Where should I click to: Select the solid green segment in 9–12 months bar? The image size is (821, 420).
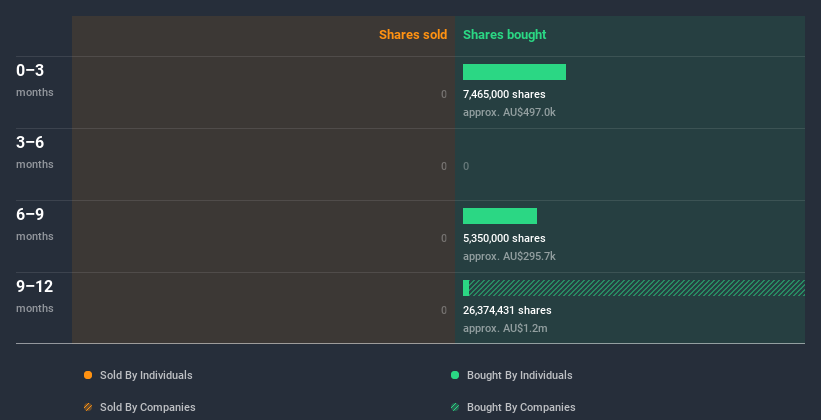point(466,288)
